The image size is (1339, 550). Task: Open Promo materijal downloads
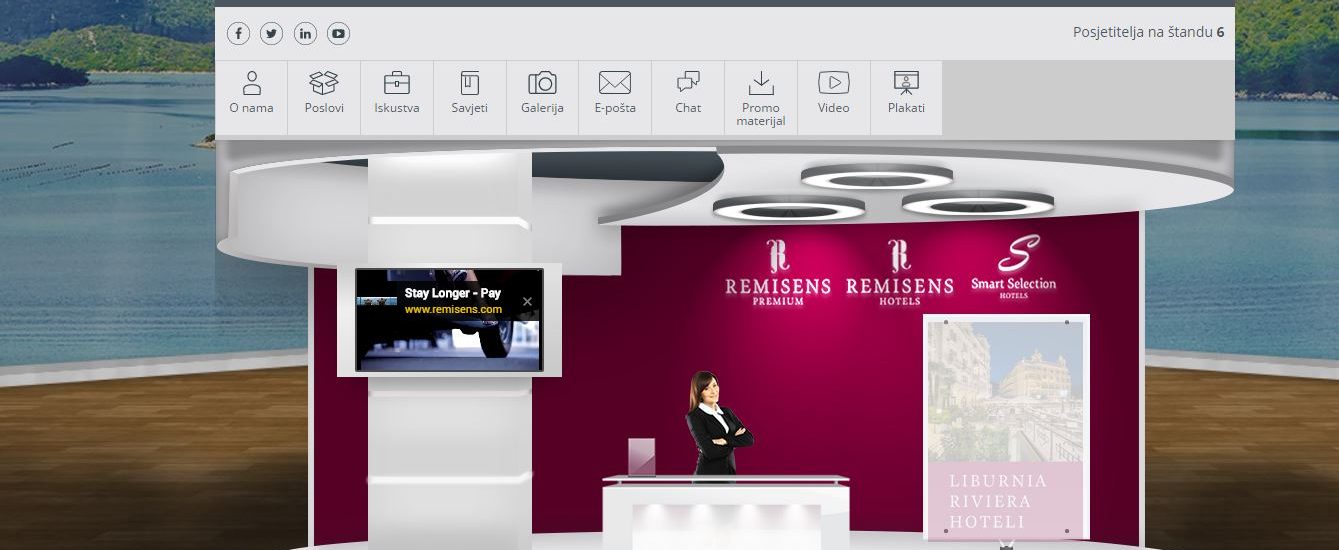tap(761, 97)
